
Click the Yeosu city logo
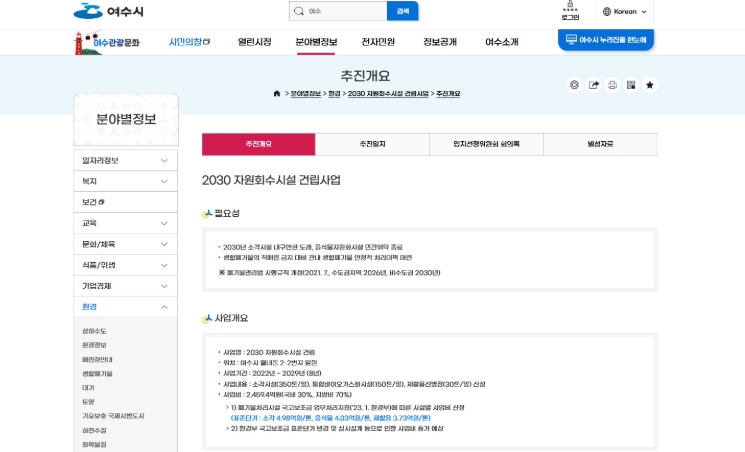click(108, 12)
